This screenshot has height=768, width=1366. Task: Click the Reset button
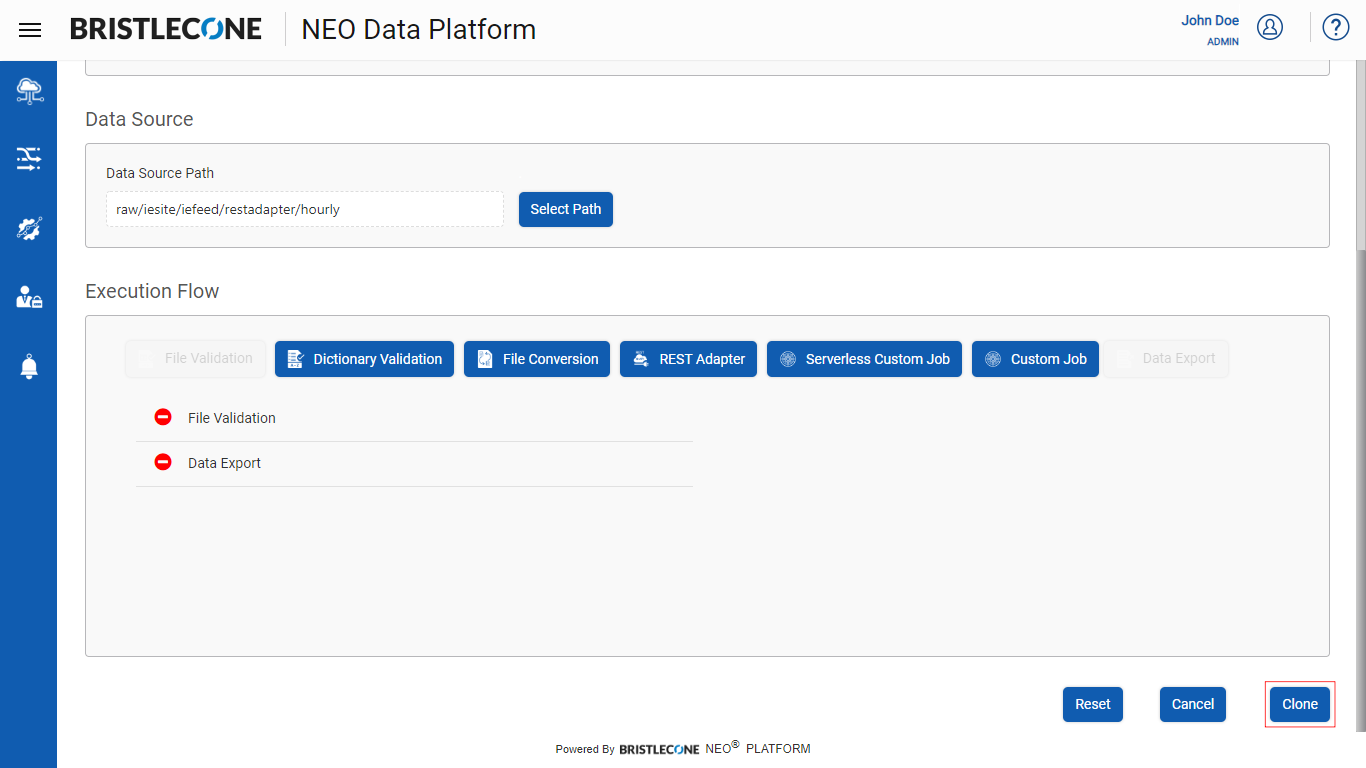[1093, 704]
